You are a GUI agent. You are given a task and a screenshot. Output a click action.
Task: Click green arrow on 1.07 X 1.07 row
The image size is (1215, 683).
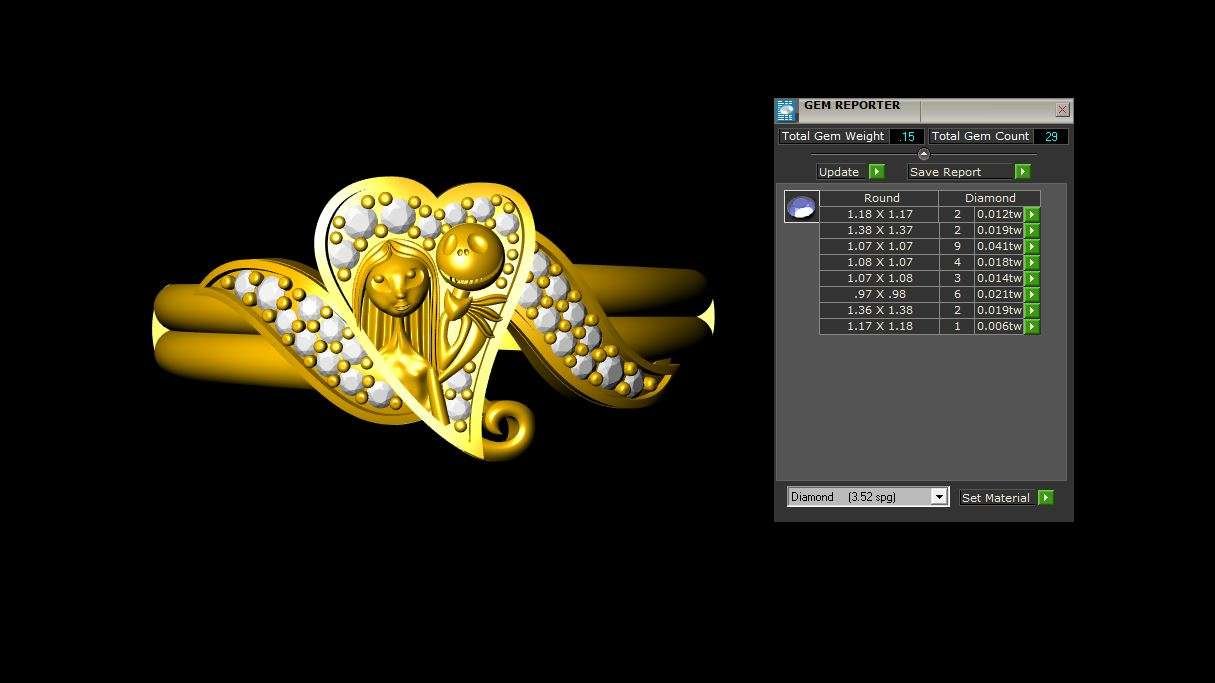click(x=1032, y=246)
